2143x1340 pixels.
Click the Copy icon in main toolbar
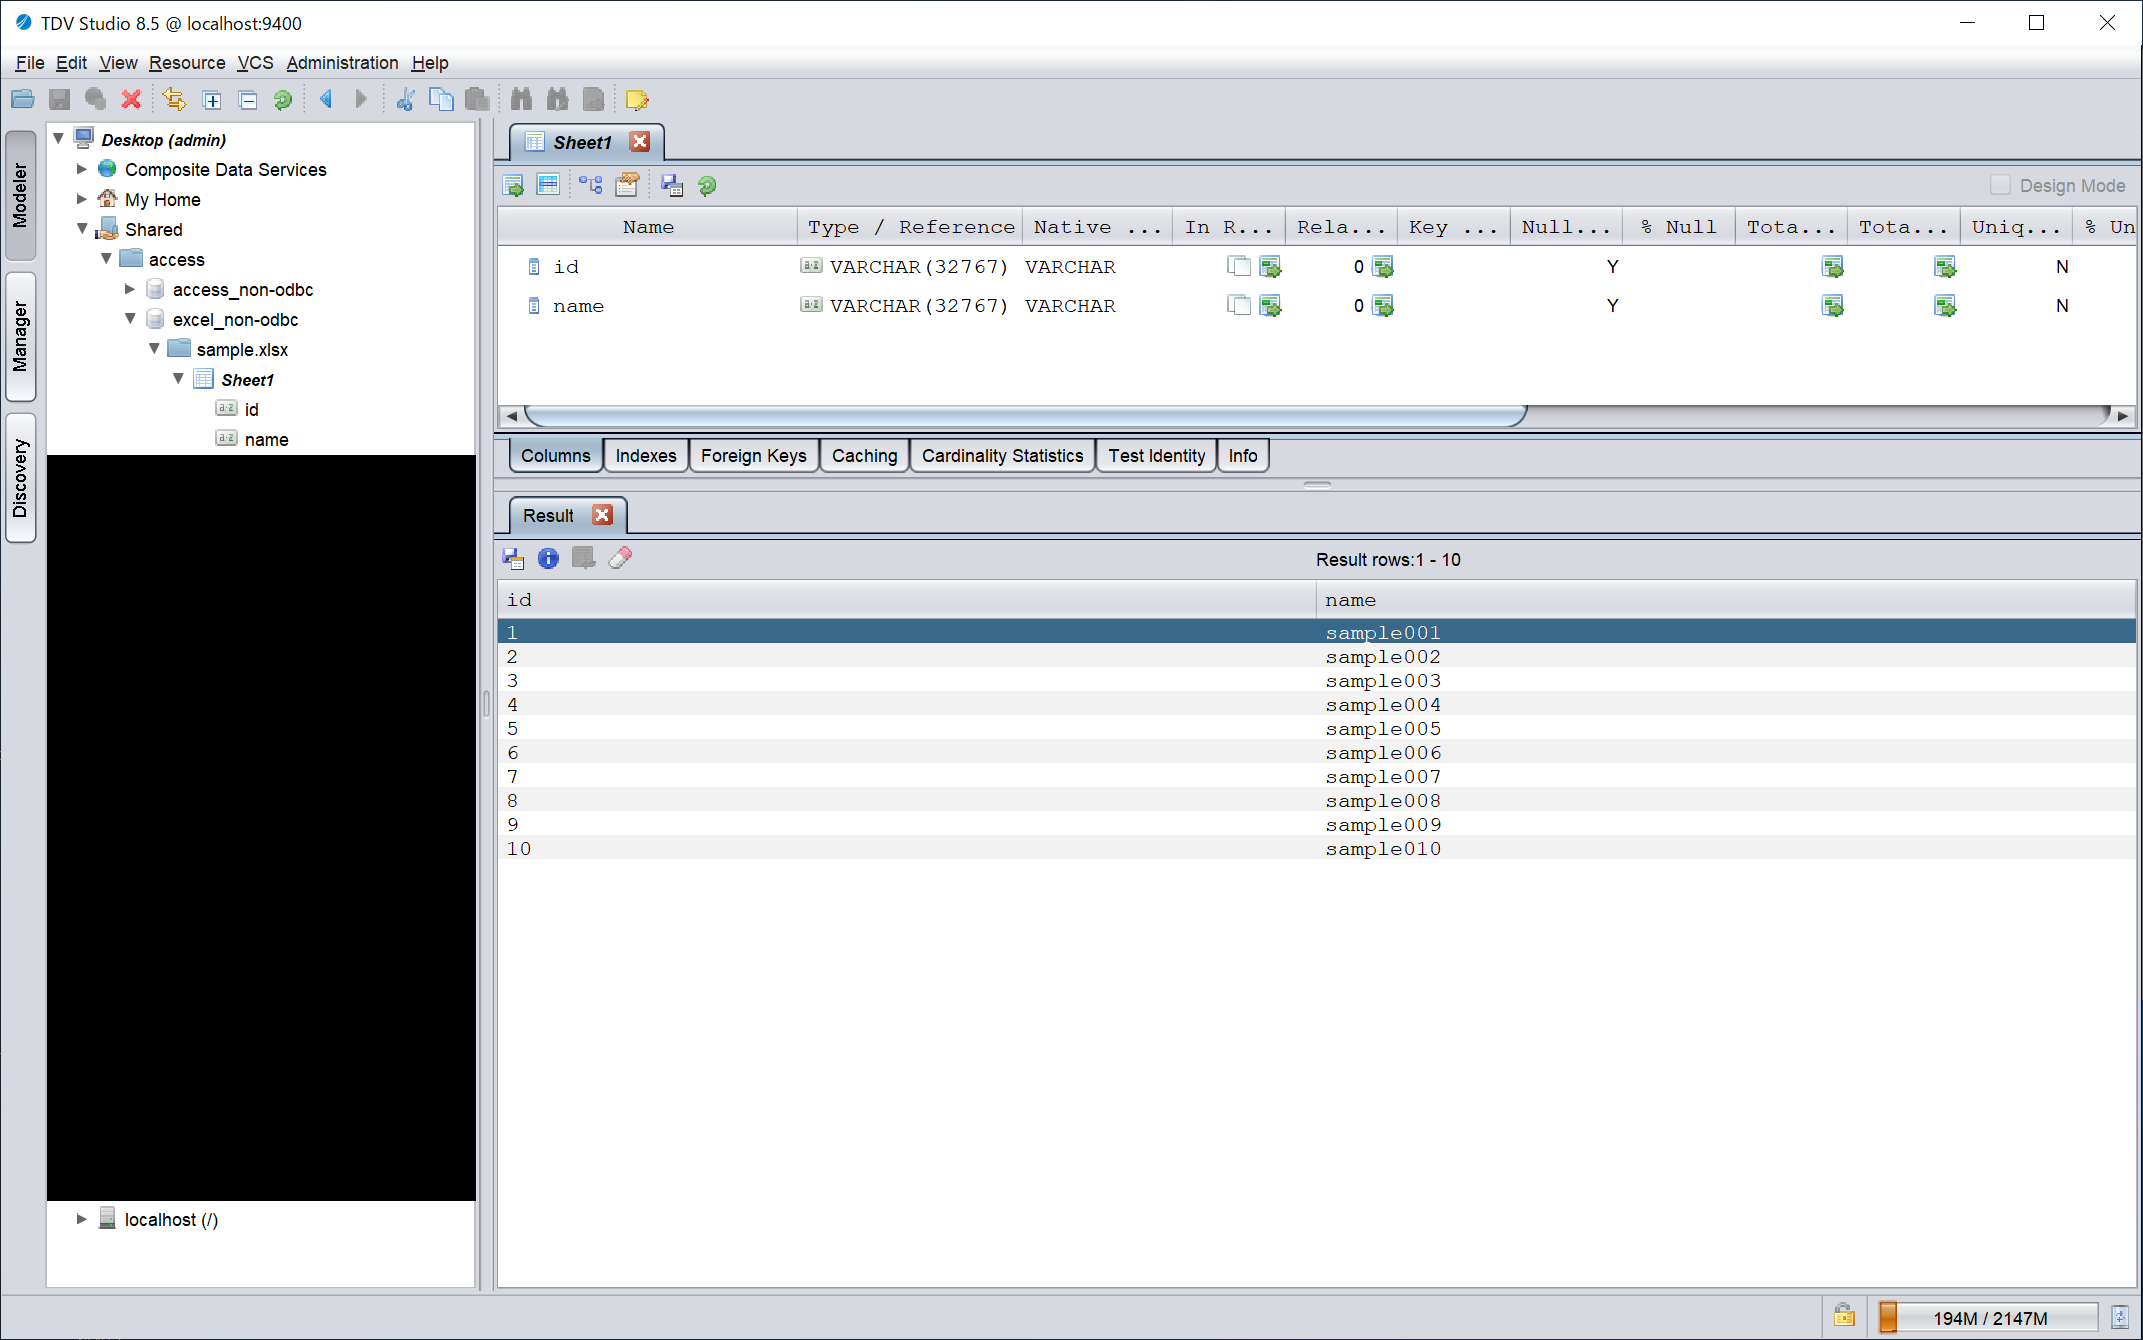(x=441, y=99)
